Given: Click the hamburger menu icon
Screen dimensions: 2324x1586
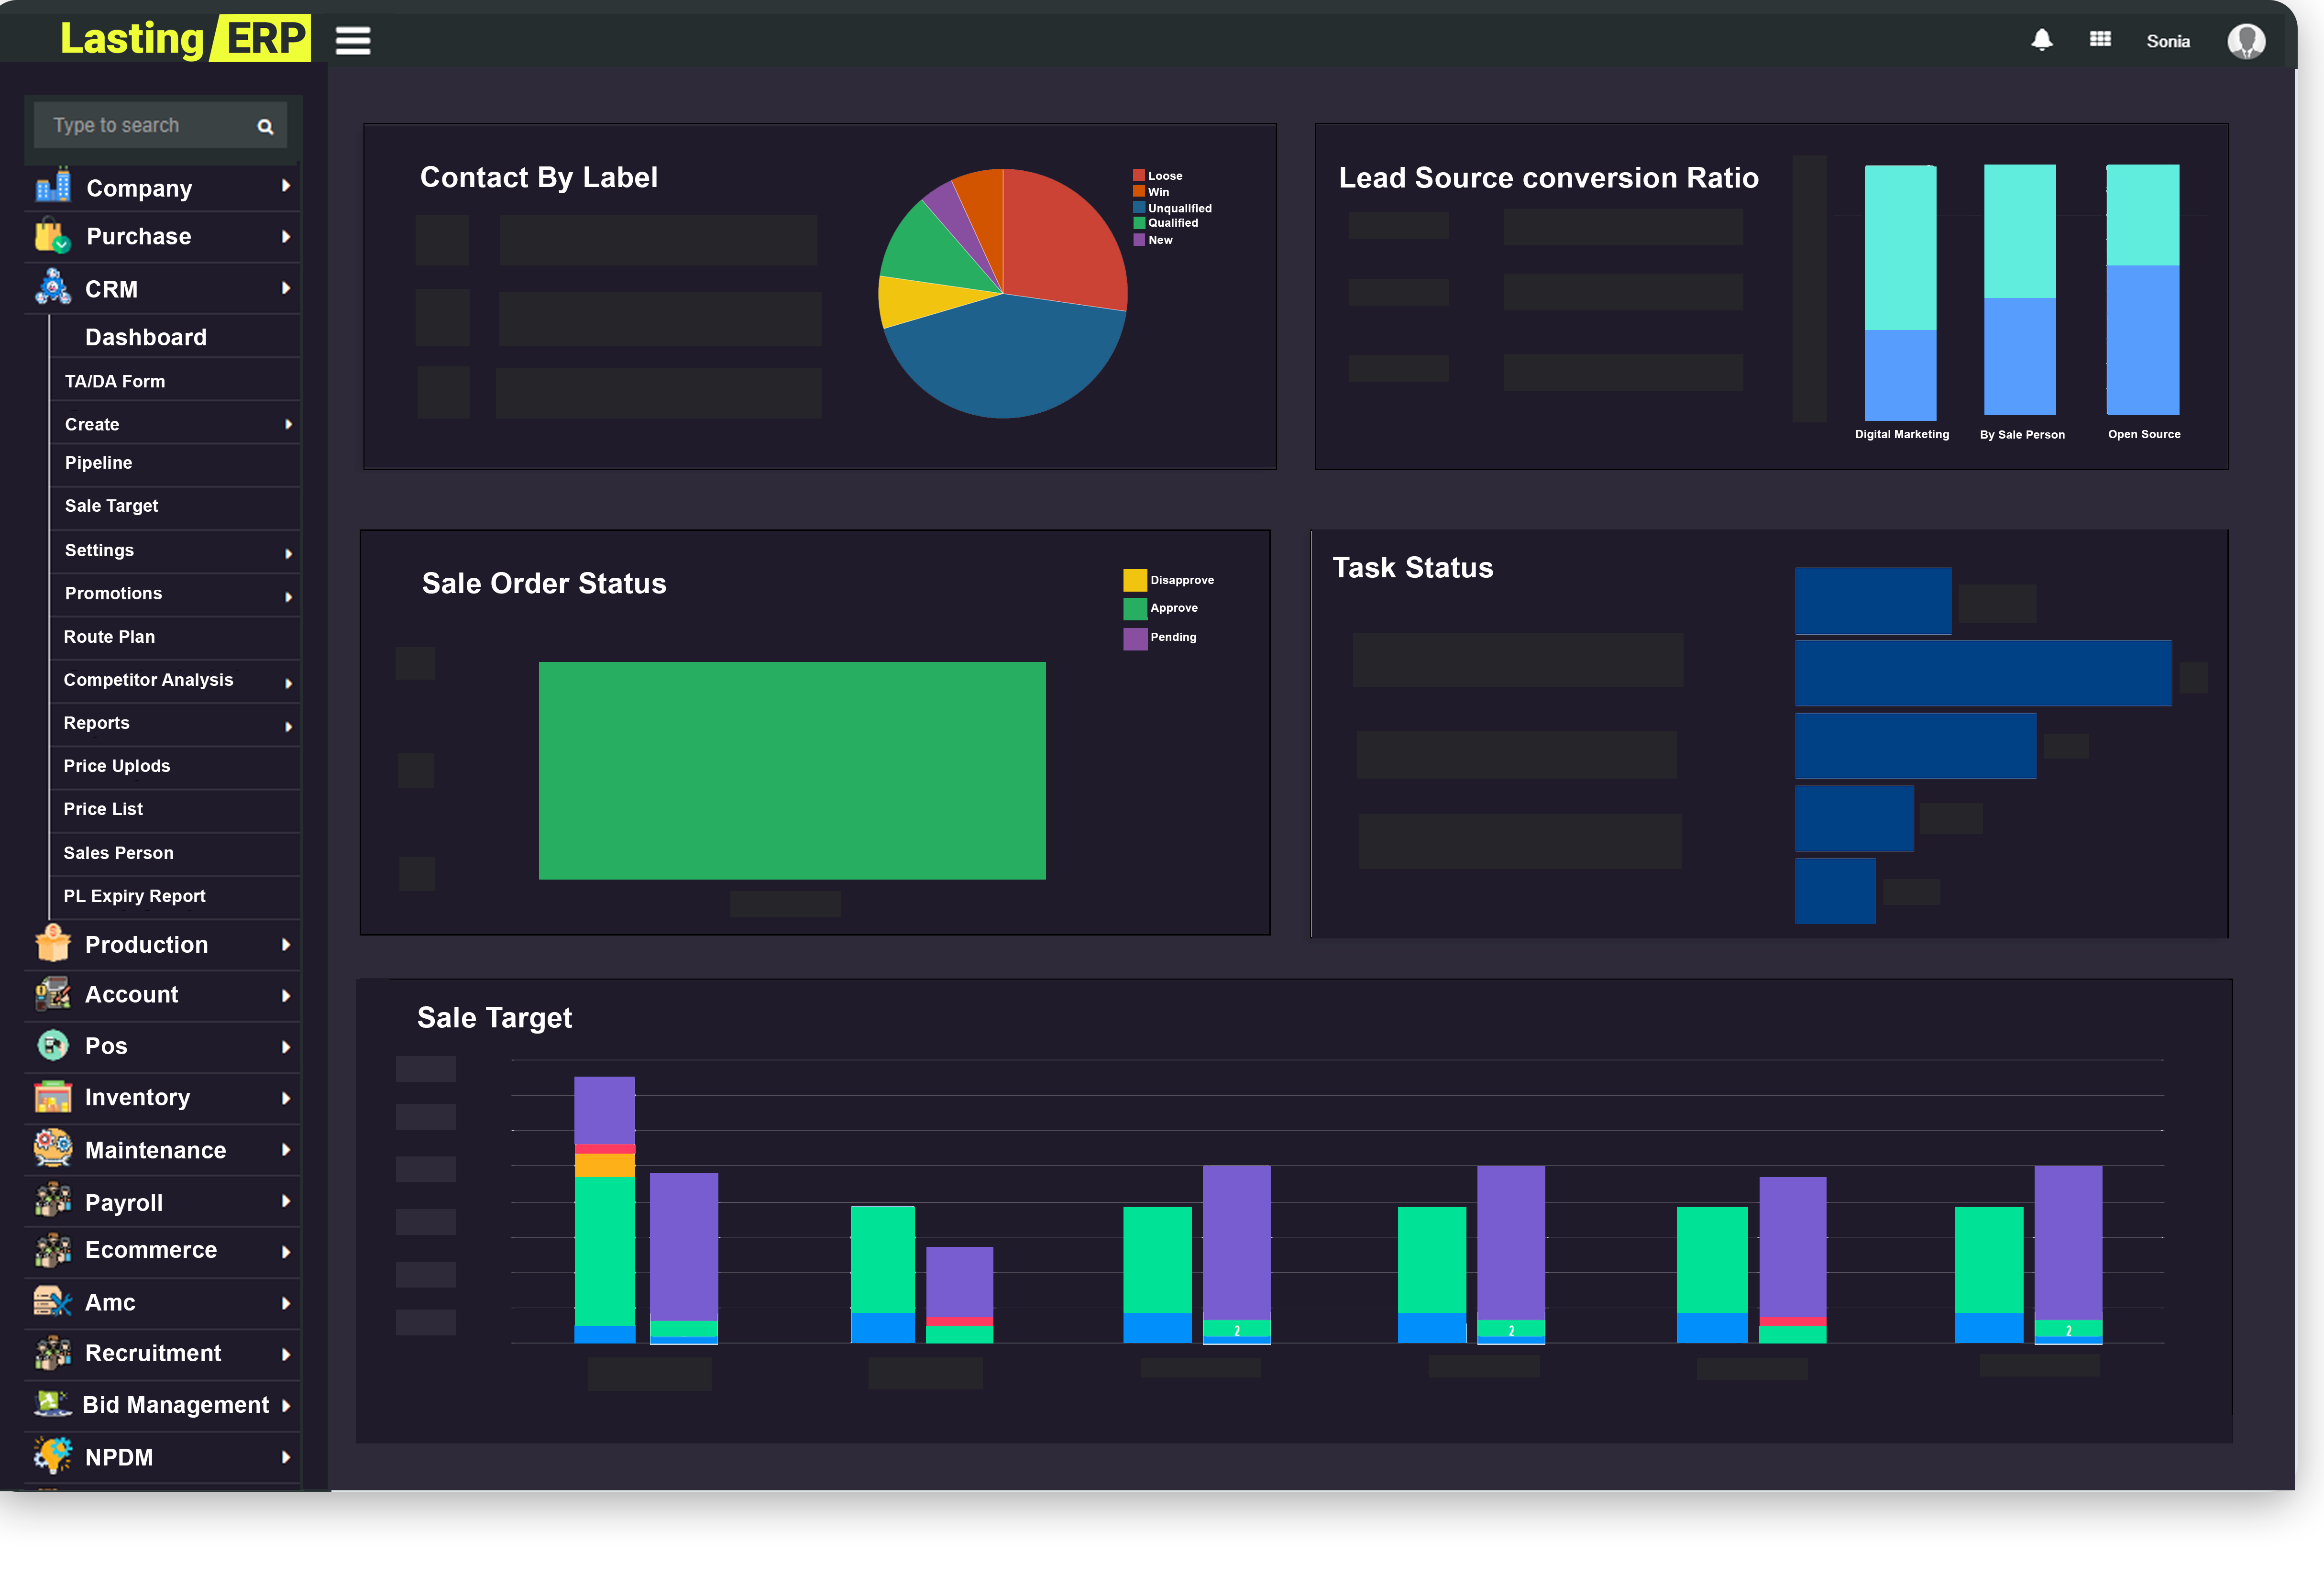Looking at the screenshot, I should pos(352,41).
